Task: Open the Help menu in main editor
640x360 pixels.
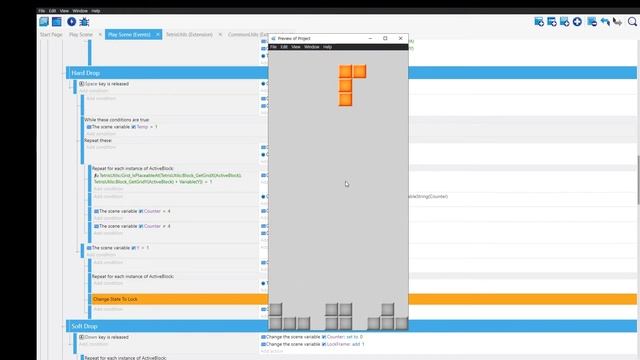Action: pyautogui.click(x=96, y=11)
